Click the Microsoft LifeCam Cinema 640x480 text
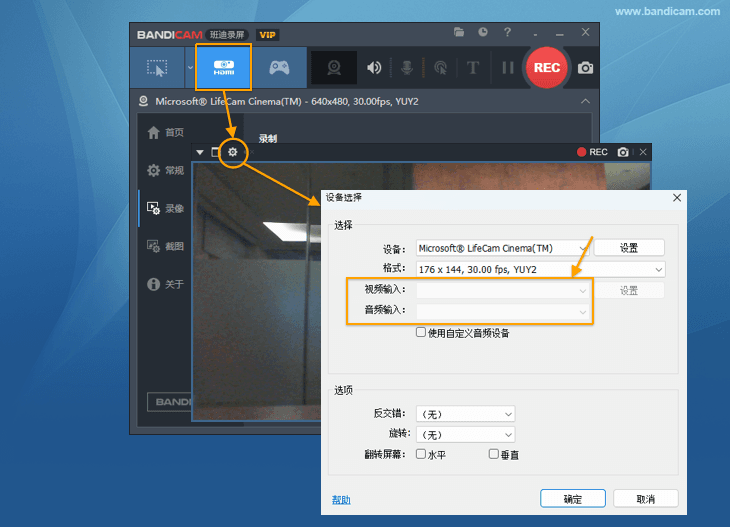The height and width of the screenshot is (527, 730). (287, 101)
